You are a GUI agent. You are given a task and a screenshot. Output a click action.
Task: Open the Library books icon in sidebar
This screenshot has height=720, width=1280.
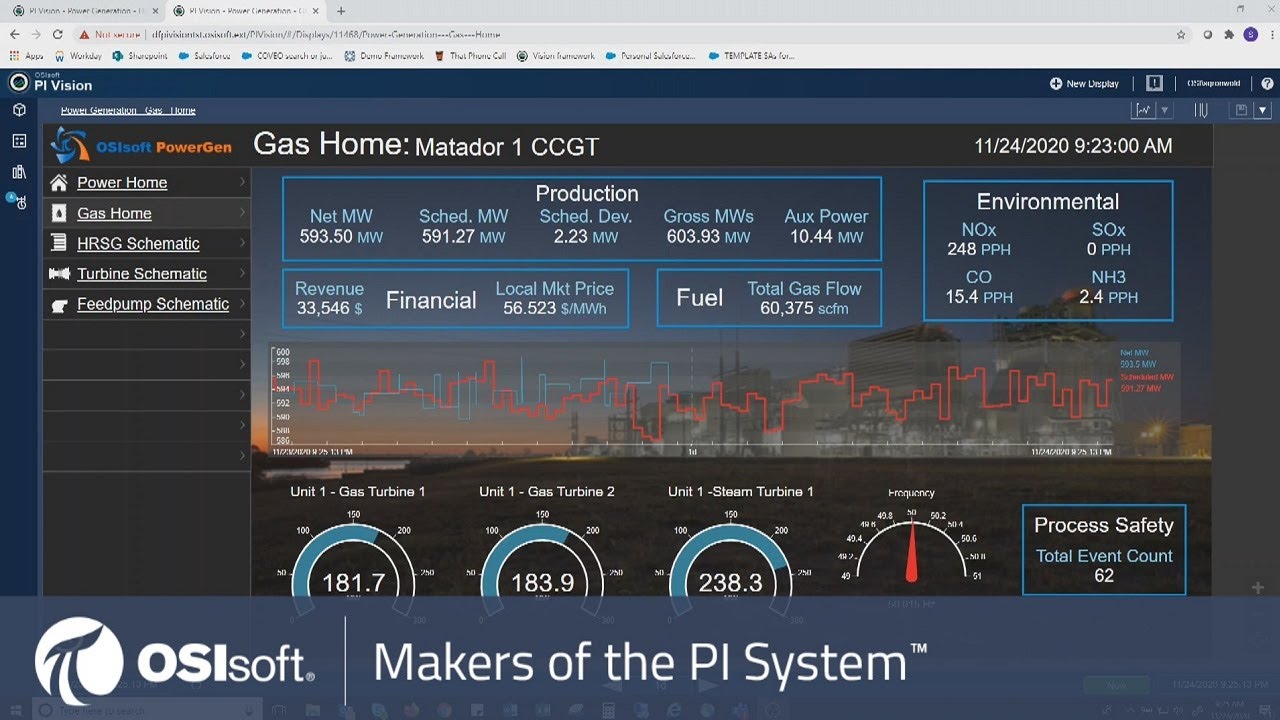tap(19, 172)
